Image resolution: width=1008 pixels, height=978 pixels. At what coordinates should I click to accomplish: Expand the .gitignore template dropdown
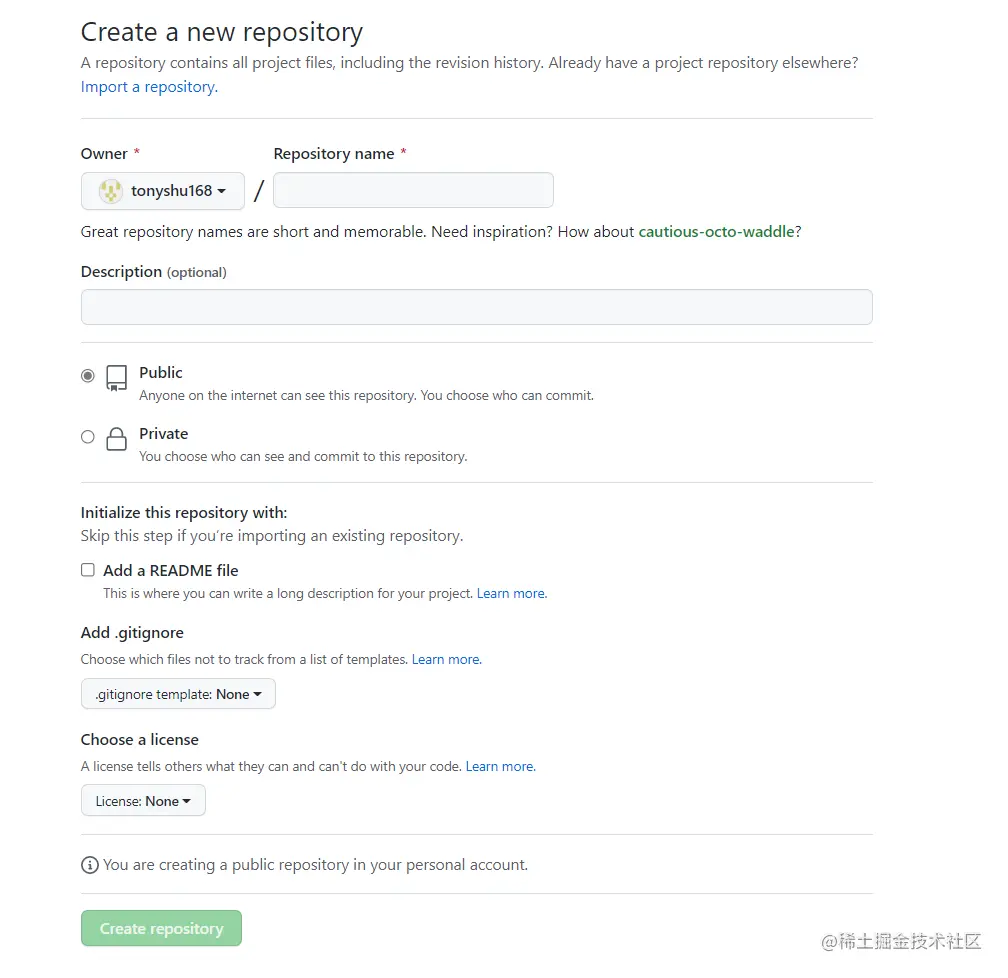tap(178, 694)
